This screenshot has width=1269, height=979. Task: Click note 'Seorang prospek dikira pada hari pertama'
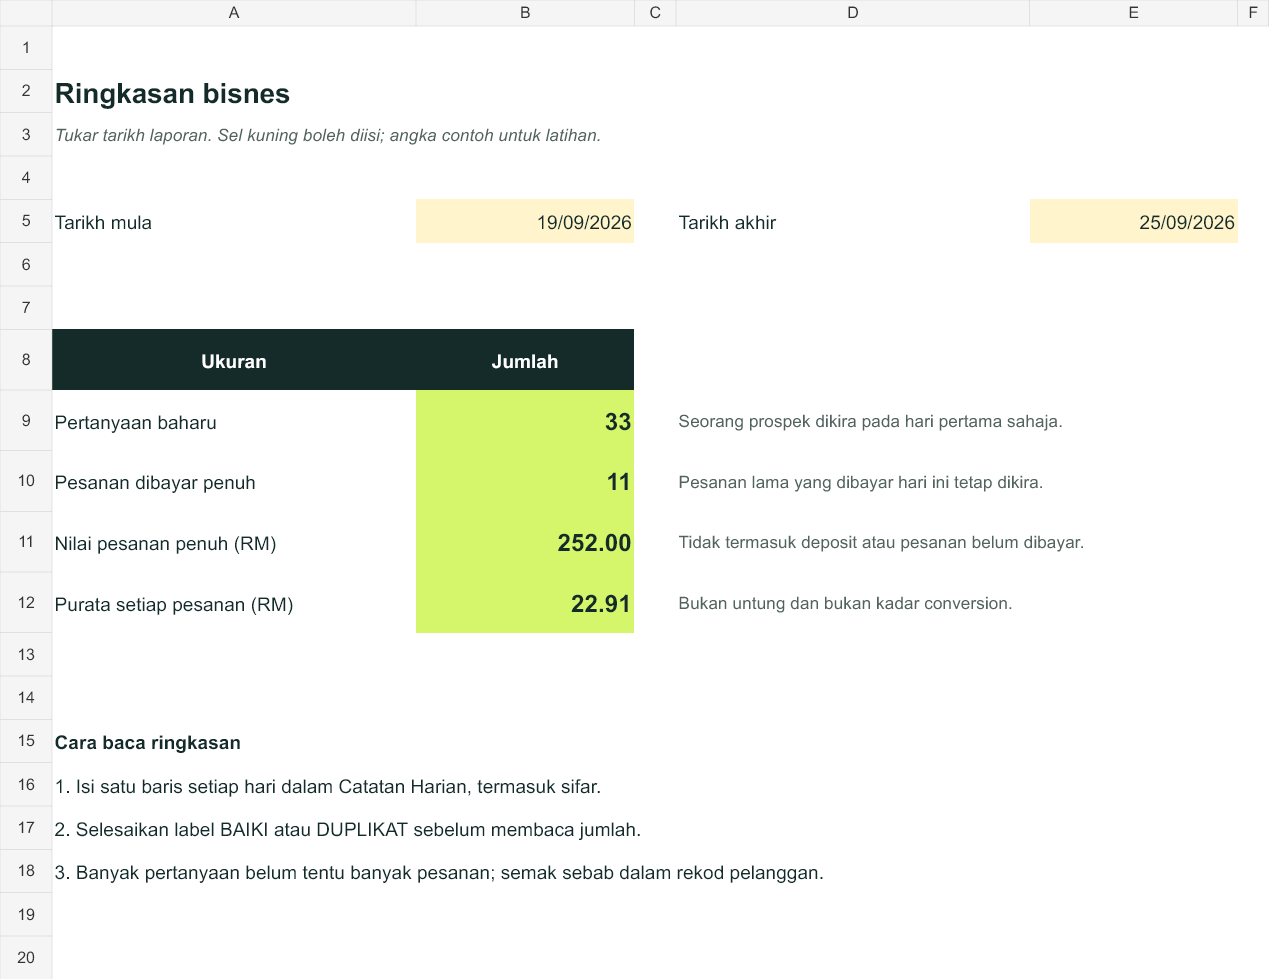[x=870, y=422]
